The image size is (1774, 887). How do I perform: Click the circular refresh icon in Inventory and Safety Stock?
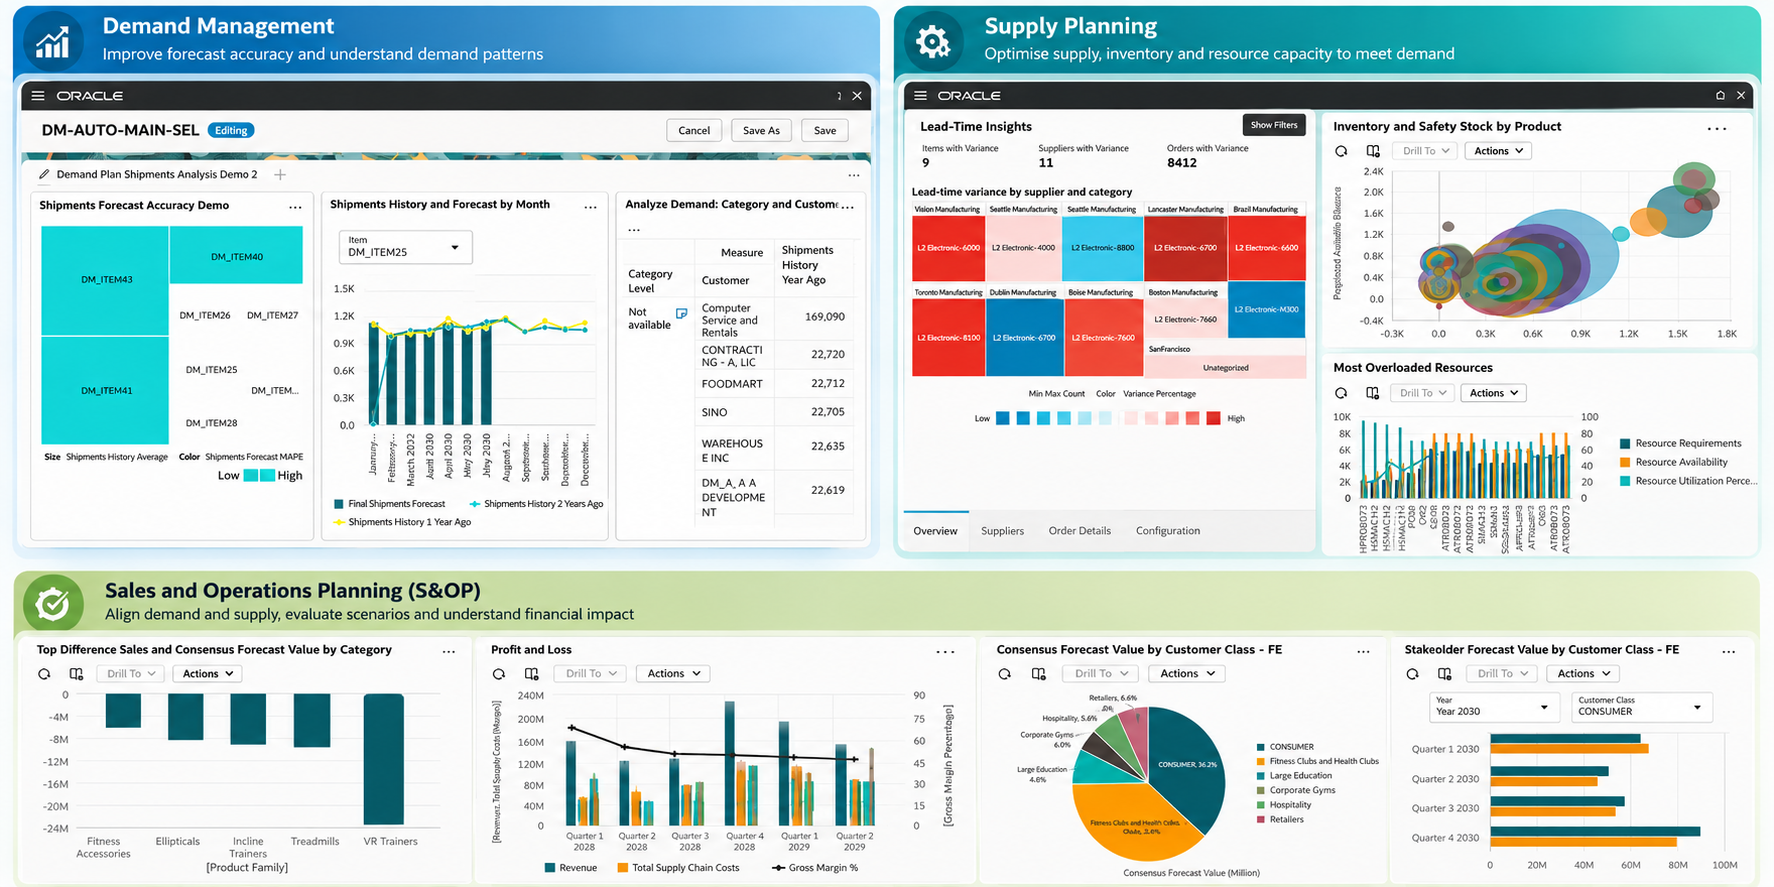coord(1341,151)
